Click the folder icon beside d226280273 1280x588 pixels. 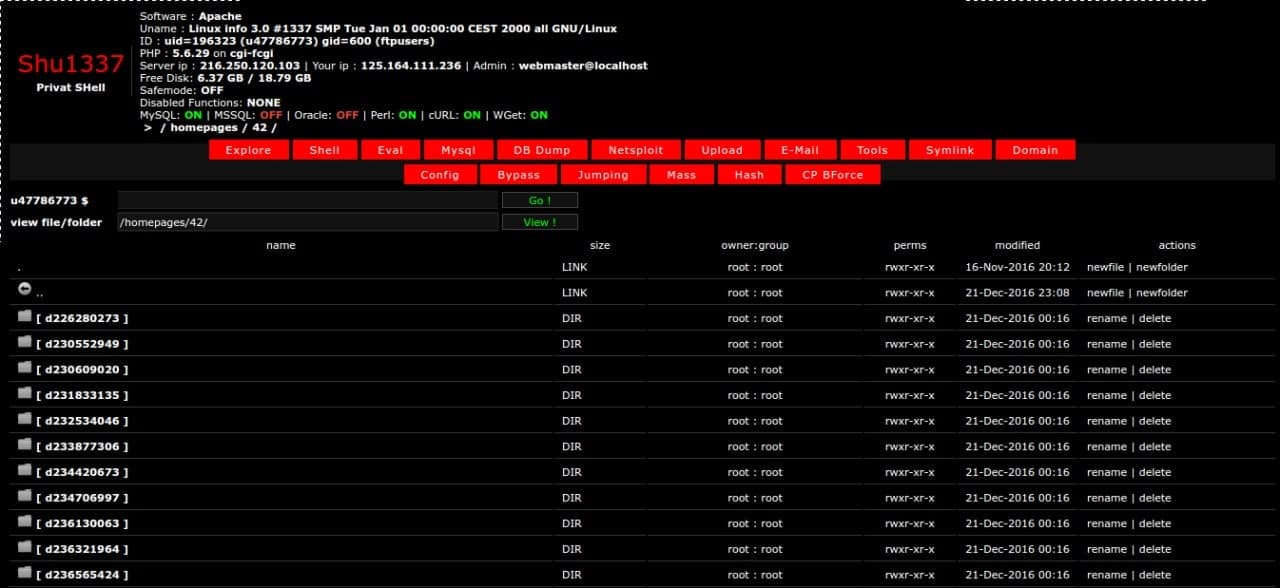(25, 316)
